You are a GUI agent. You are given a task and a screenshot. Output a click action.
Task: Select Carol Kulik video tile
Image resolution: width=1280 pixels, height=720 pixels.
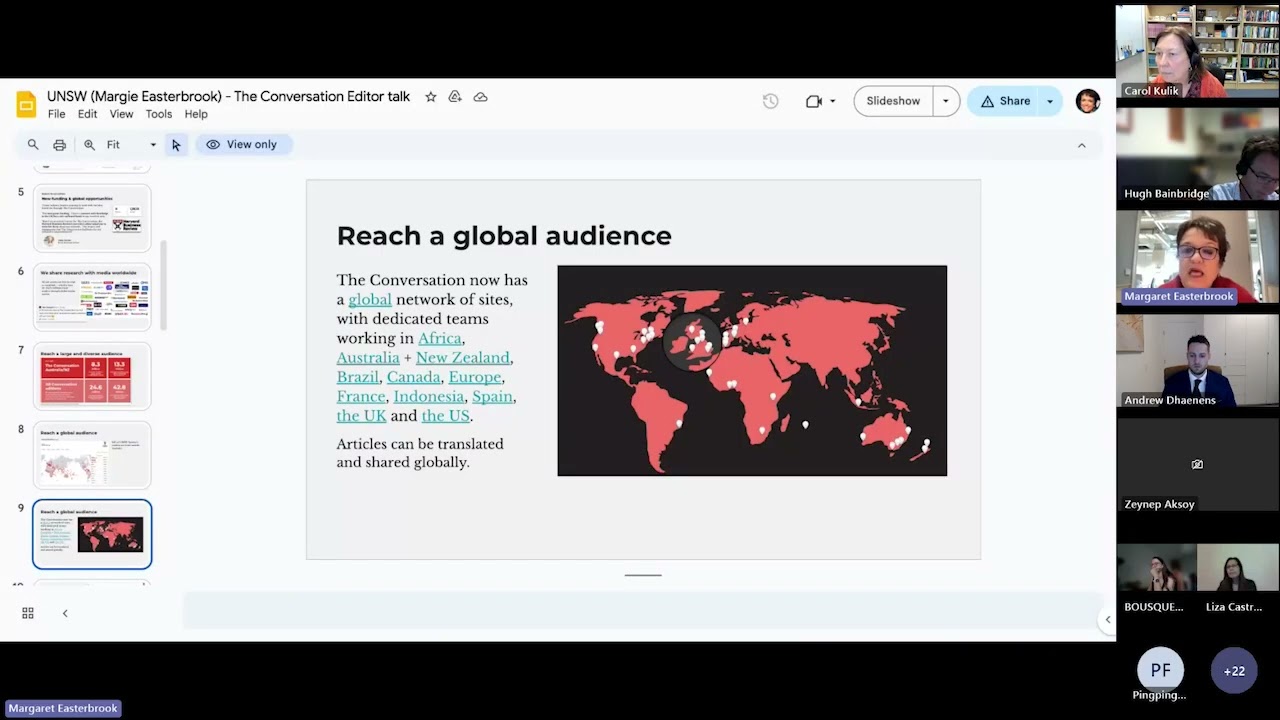1198,52
